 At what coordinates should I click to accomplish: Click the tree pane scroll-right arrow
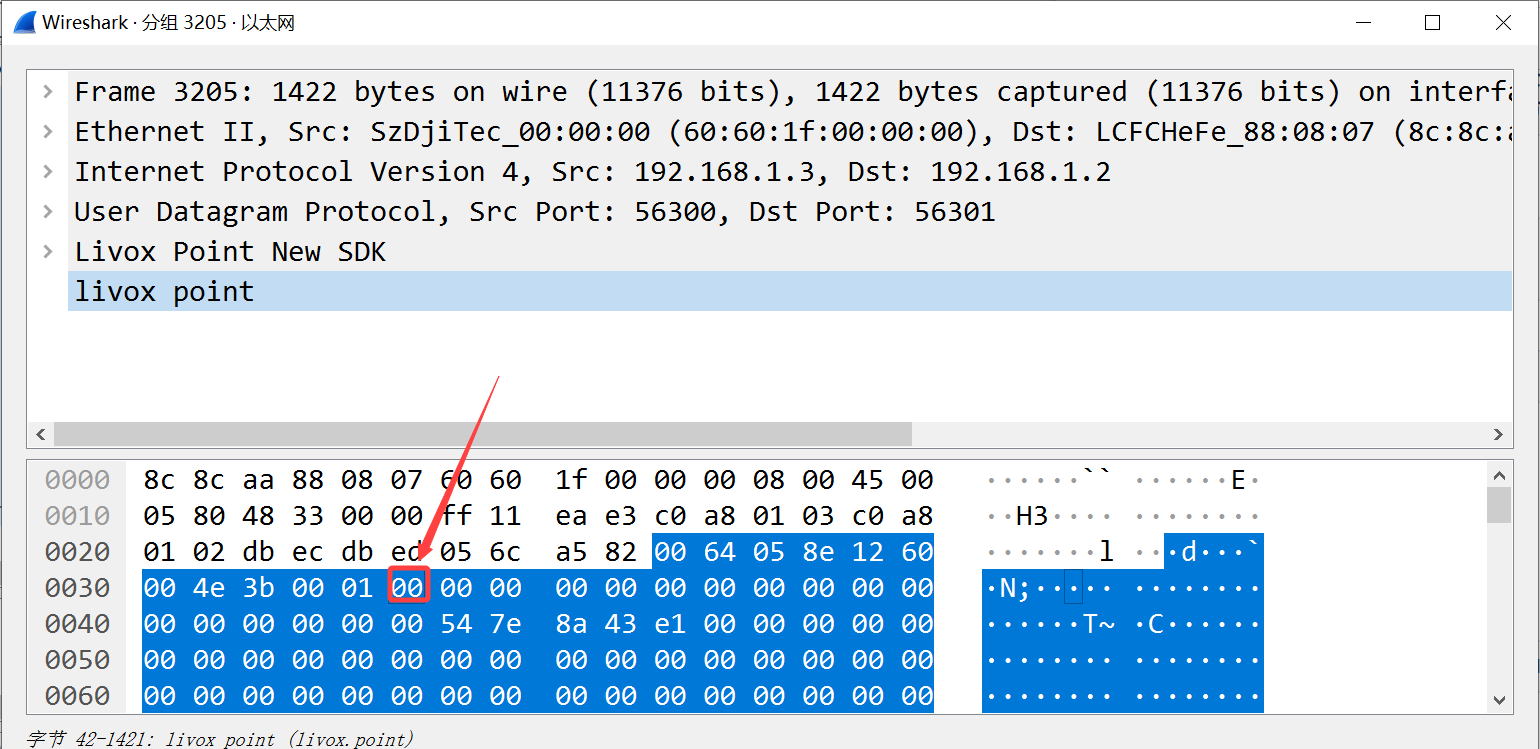(x=1498, y=434)
